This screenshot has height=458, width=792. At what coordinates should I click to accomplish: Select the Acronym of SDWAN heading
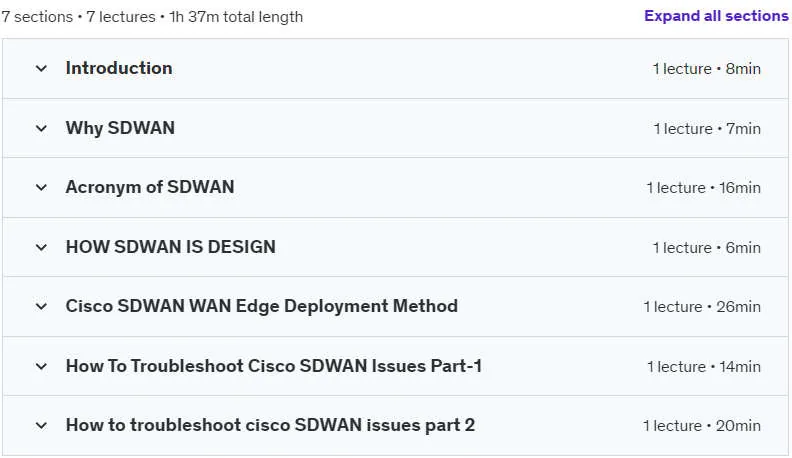(150, 187)
